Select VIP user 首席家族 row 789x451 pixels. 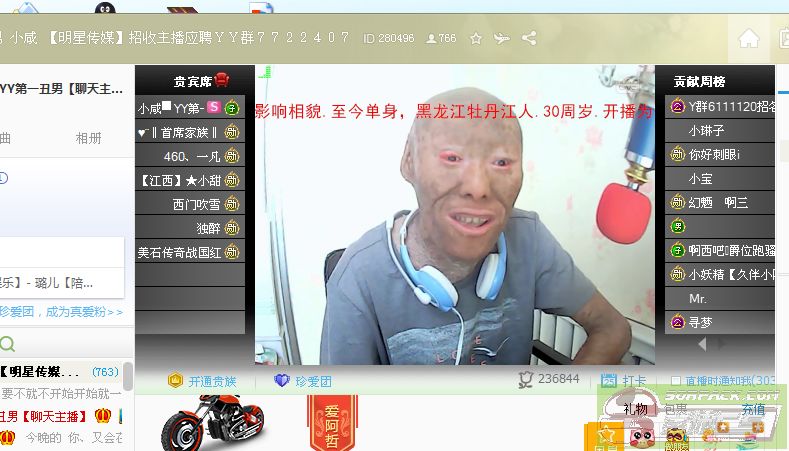coord(190,132)
